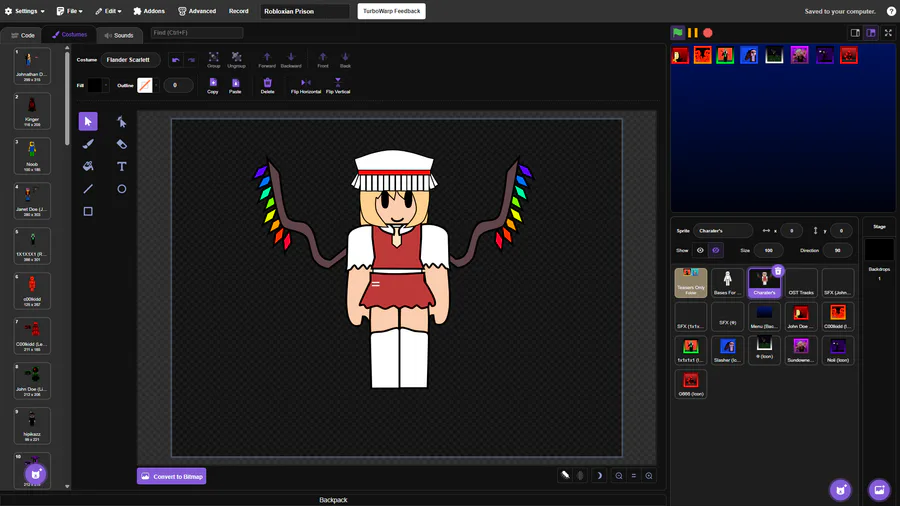Screen dimensions: 900x506
Task: Select the Reshape tool
Action: pos(122,121)
